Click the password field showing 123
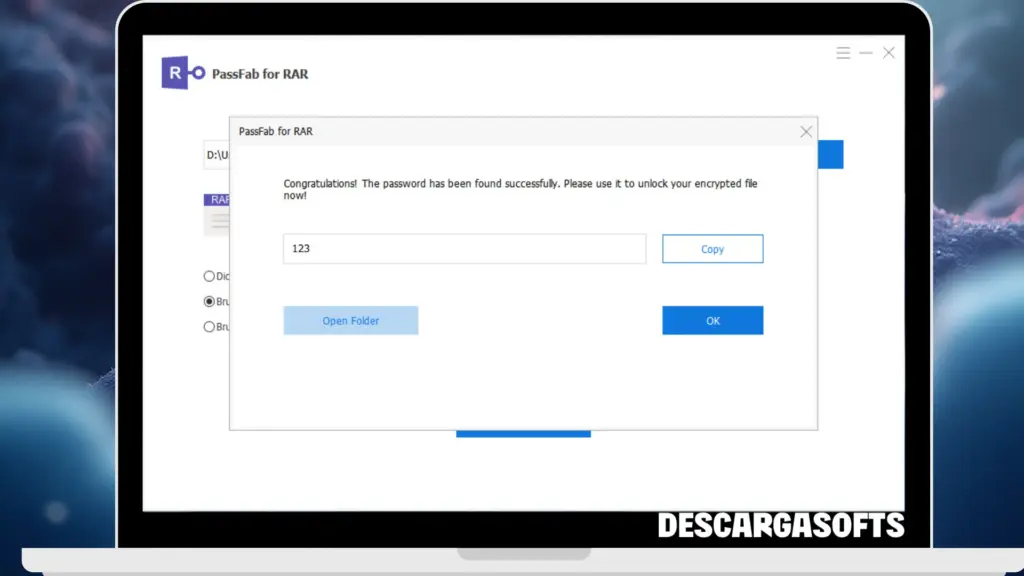 [x=464, y=249]
